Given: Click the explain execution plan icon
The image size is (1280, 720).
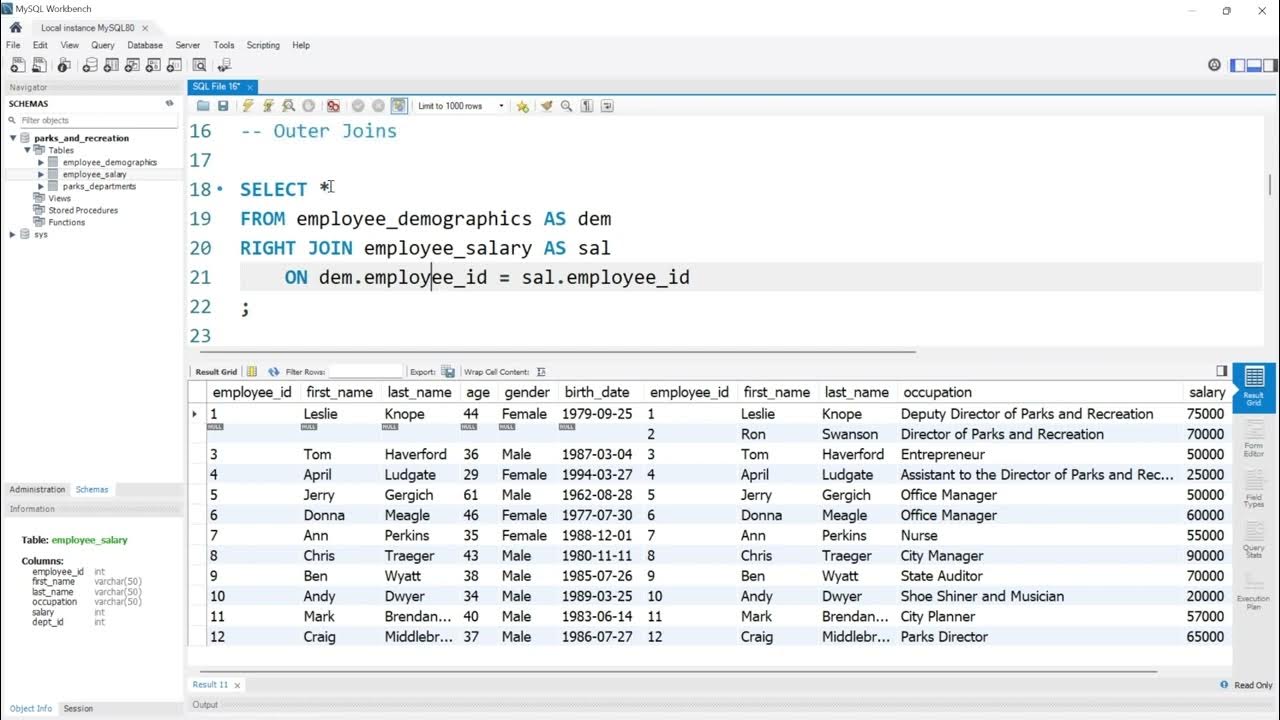Looking at the screenshot, I should click(288, 106).
